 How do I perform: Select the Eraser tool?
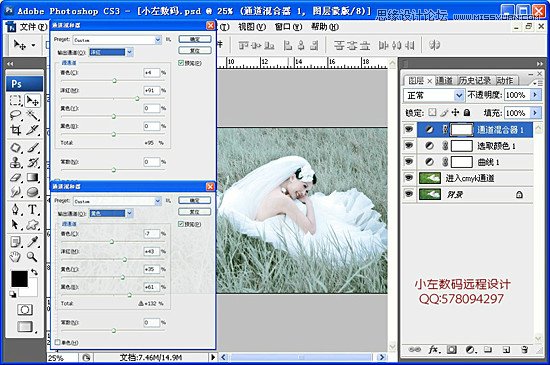click(15, 177)
